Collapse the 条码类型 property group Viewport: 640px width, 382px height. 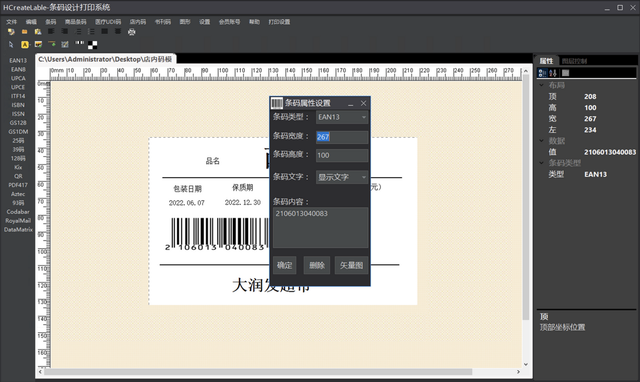tap(542, 163)
